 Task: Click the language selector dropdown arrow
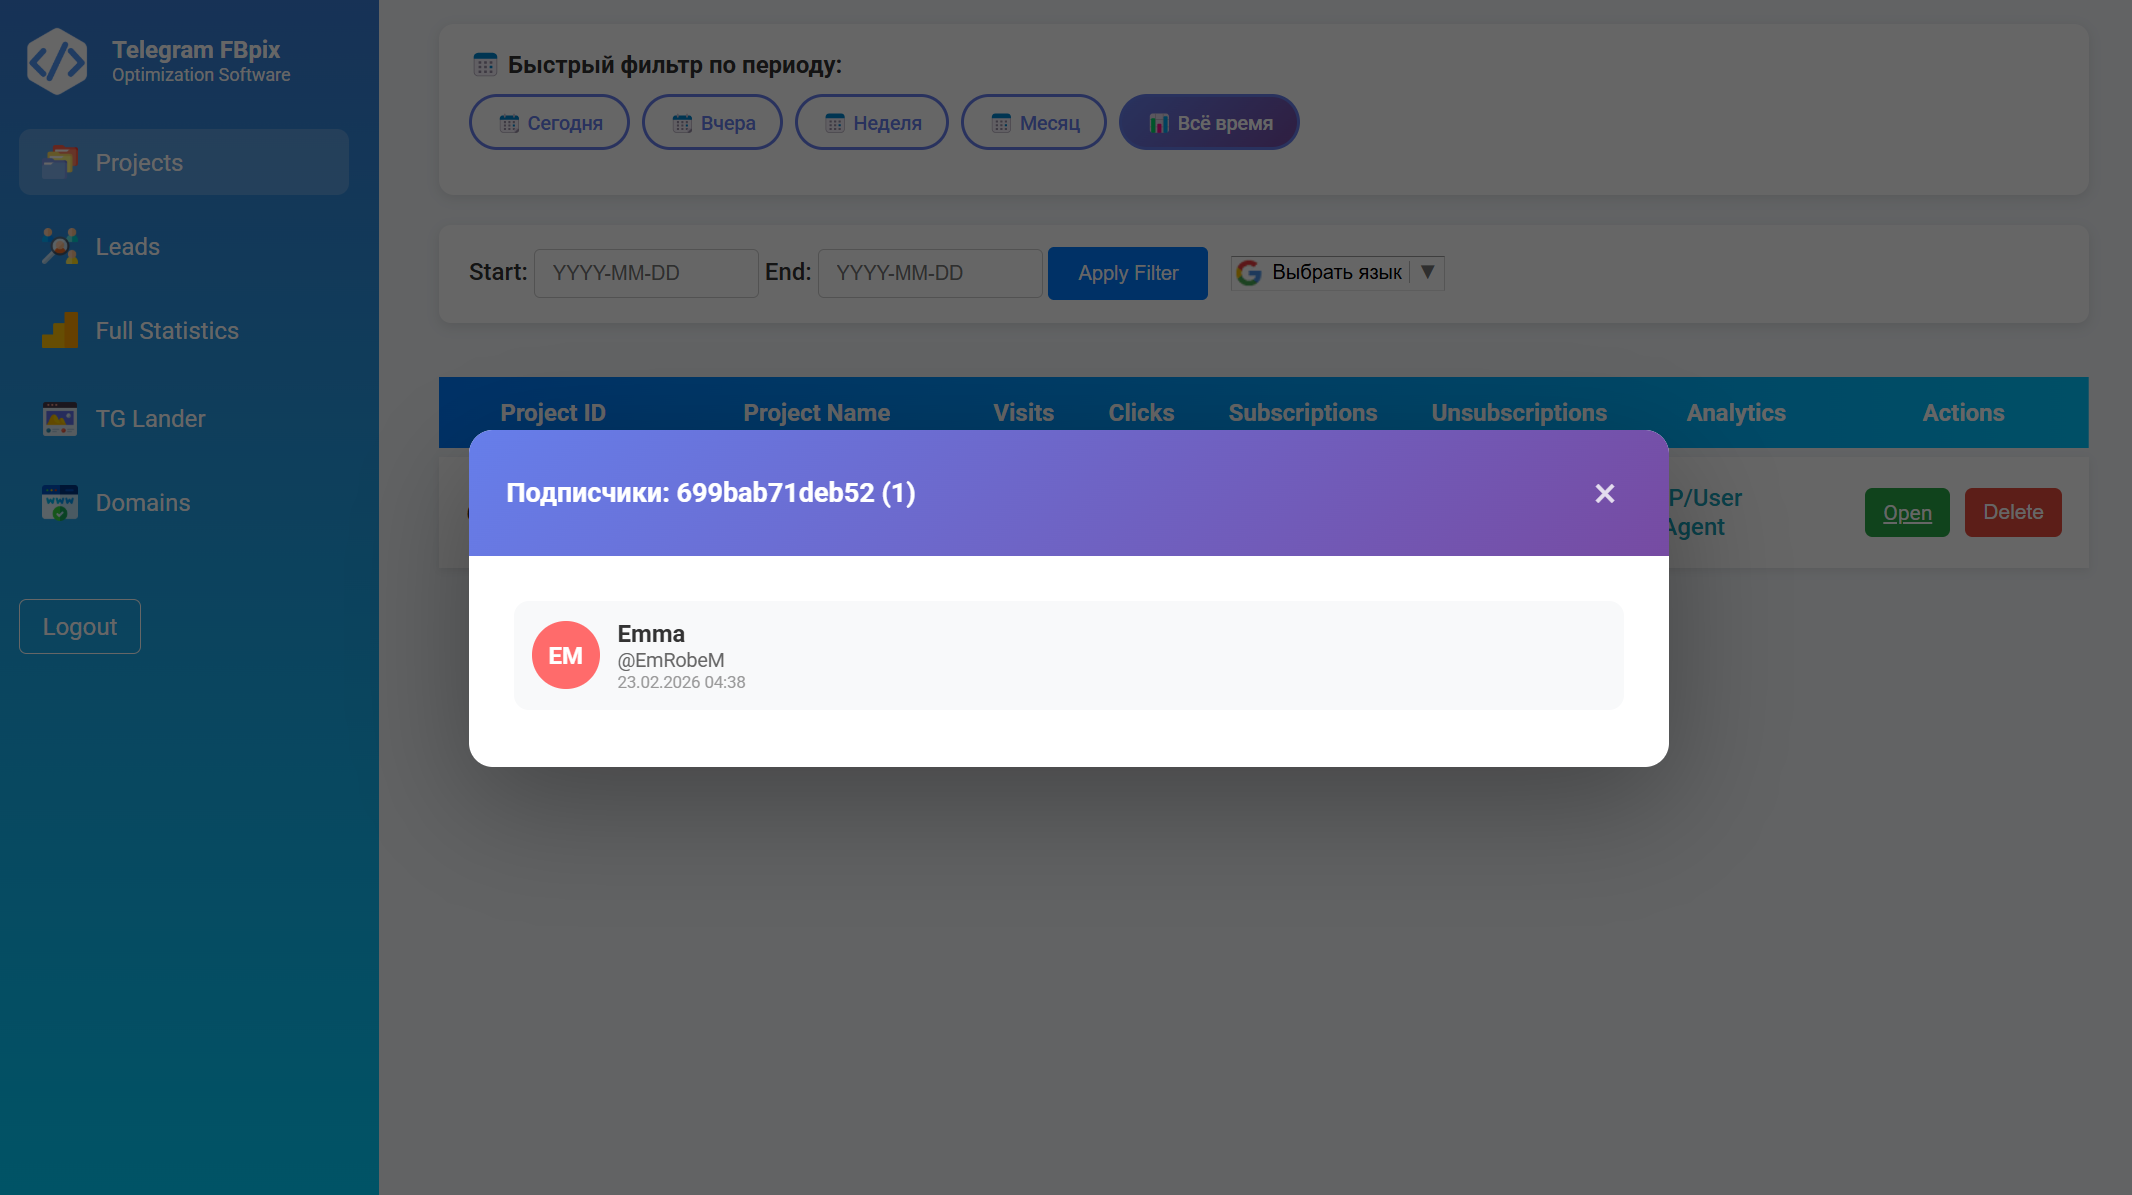[1427, 272]
